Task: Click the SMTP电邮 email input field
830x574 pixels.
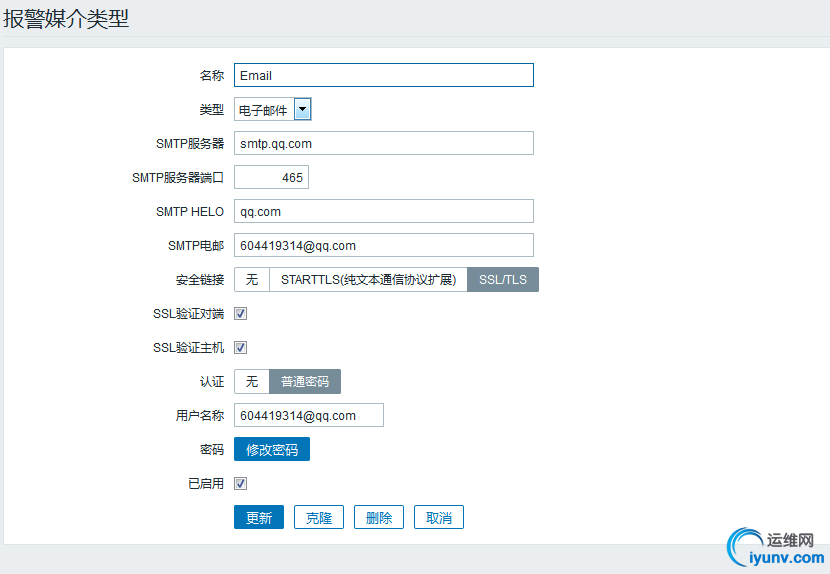Action: tap(383, 245)
